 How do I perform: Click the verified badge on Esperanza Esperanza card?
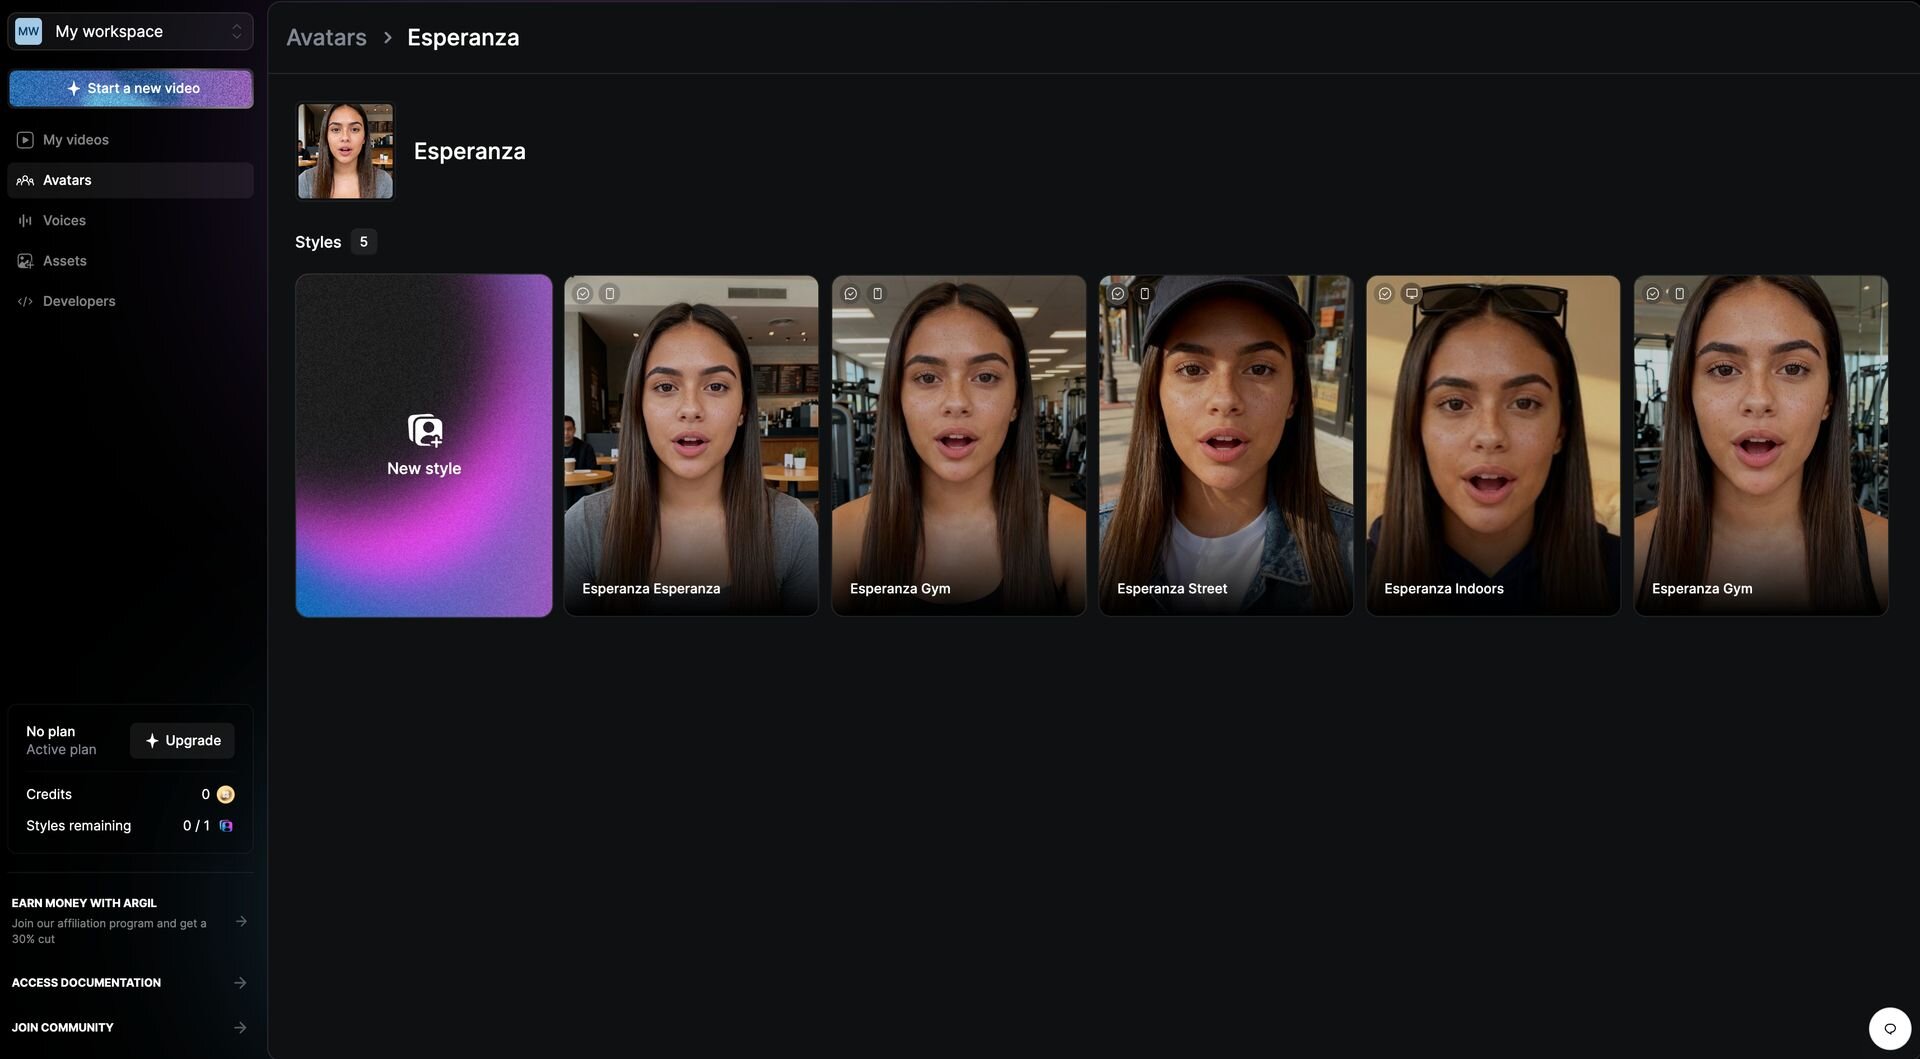pos(583,294)
